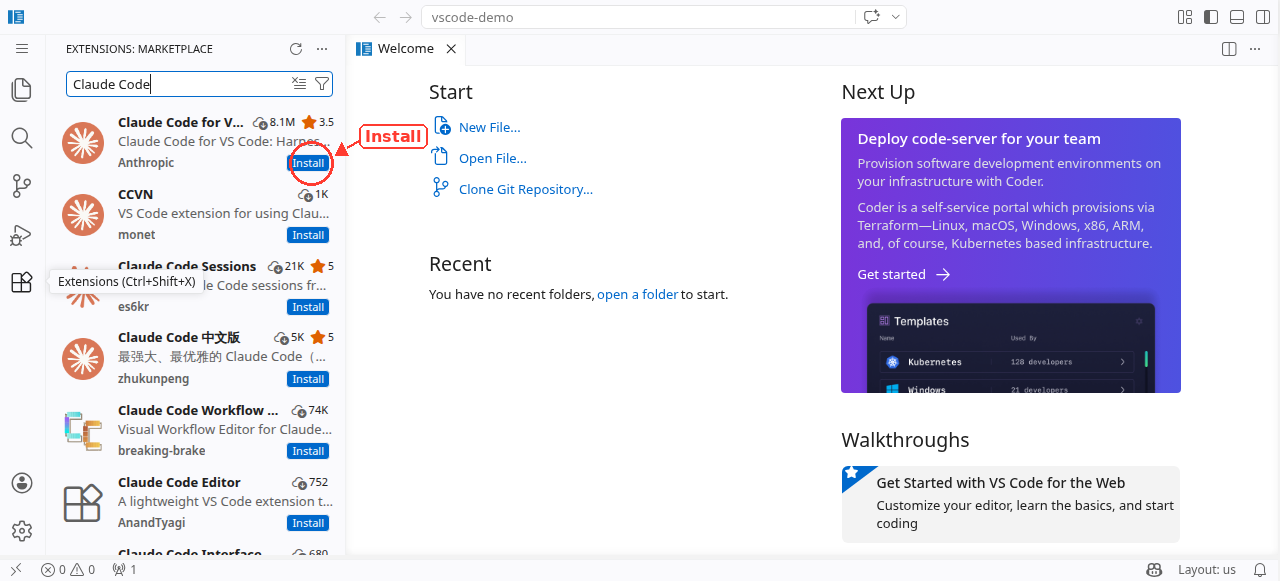Install Claude Code for VS Code by Anthropic

coord(308,163)
